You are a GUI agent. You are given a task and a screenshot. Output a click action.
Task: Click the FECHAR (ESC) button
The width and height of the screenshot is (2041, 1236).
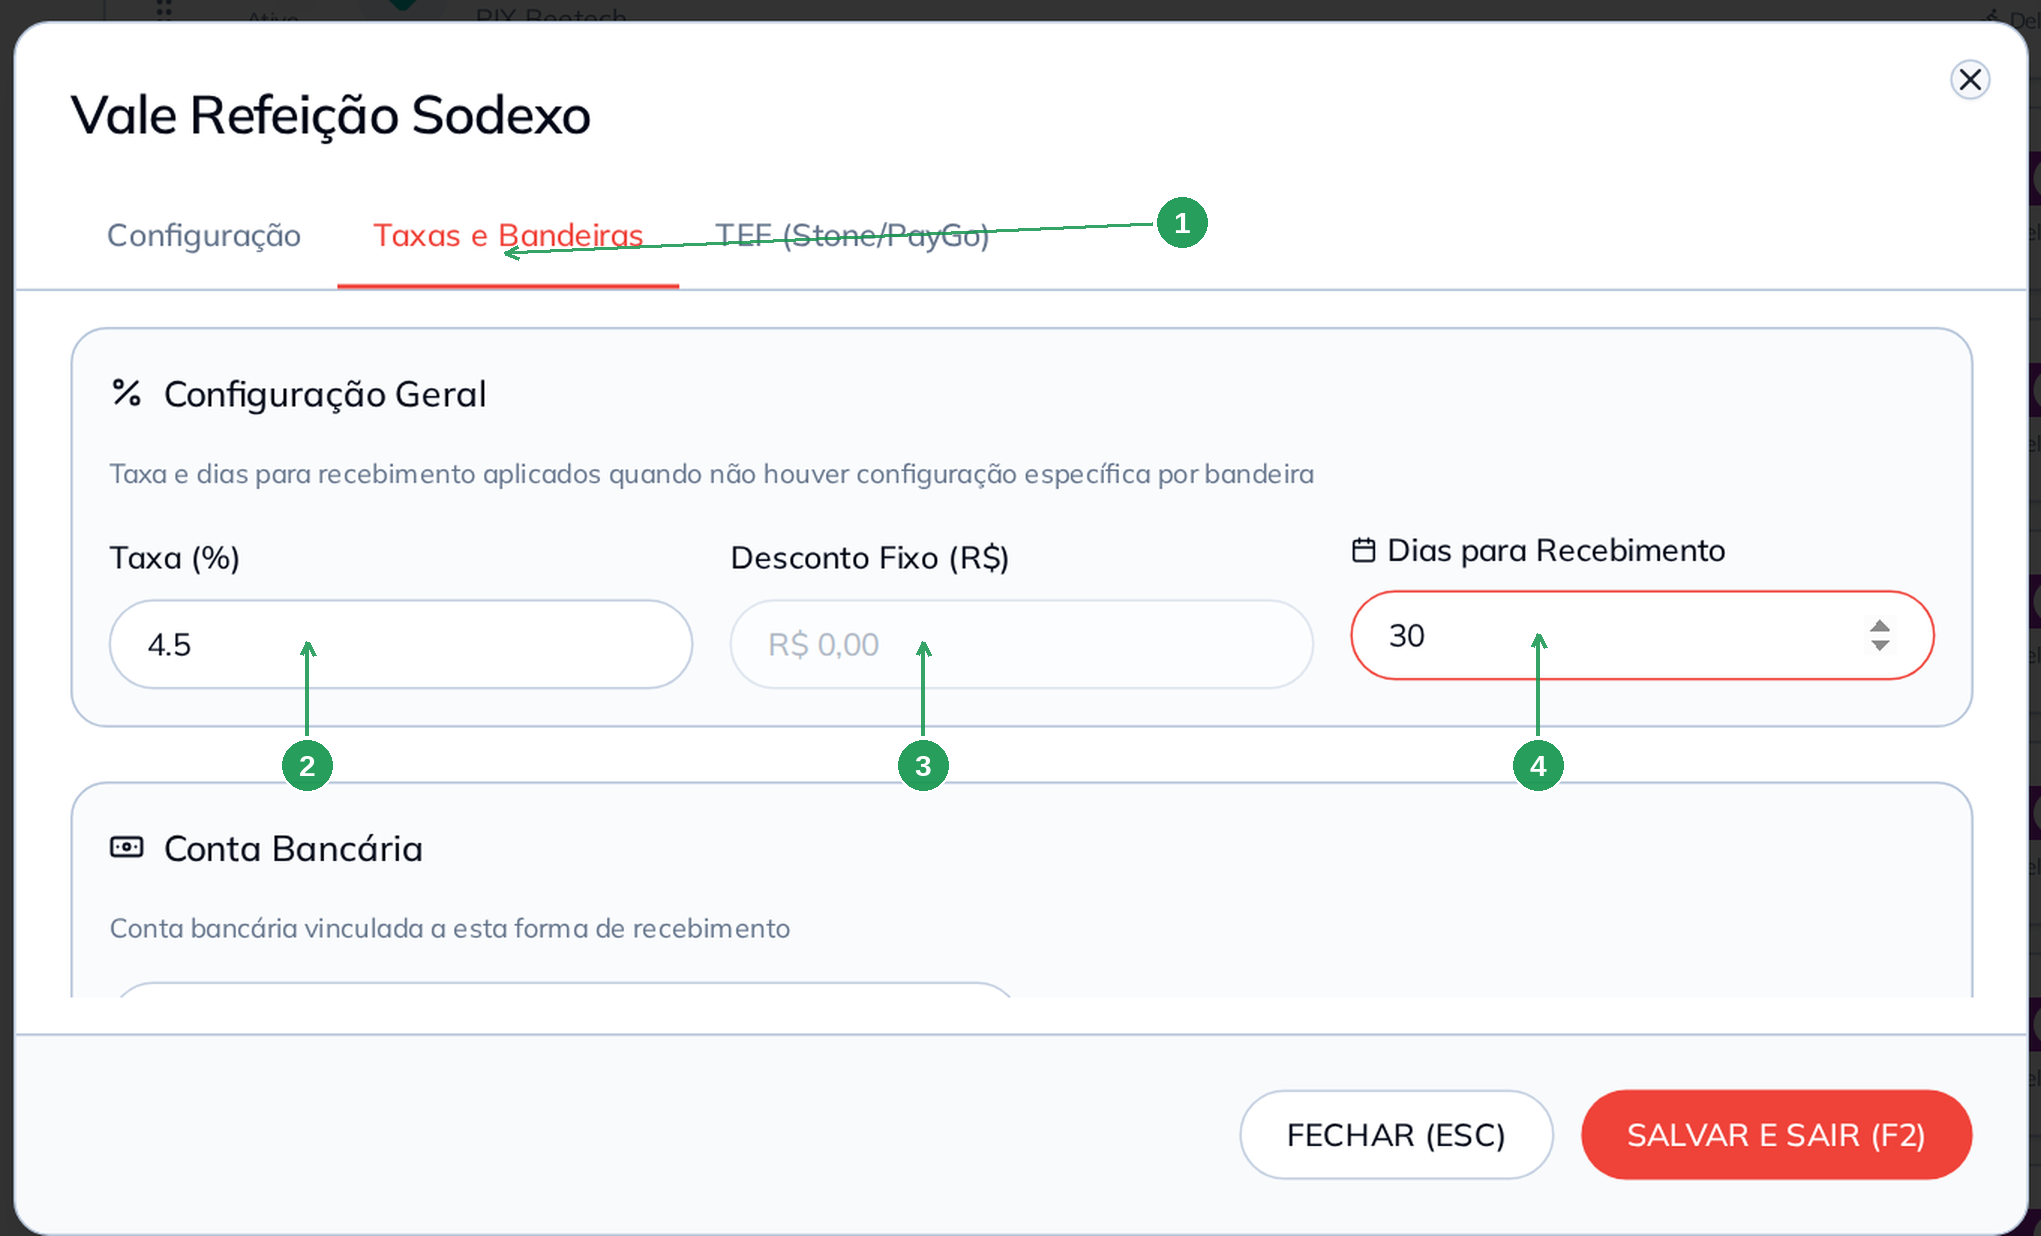point(1396,1135)
